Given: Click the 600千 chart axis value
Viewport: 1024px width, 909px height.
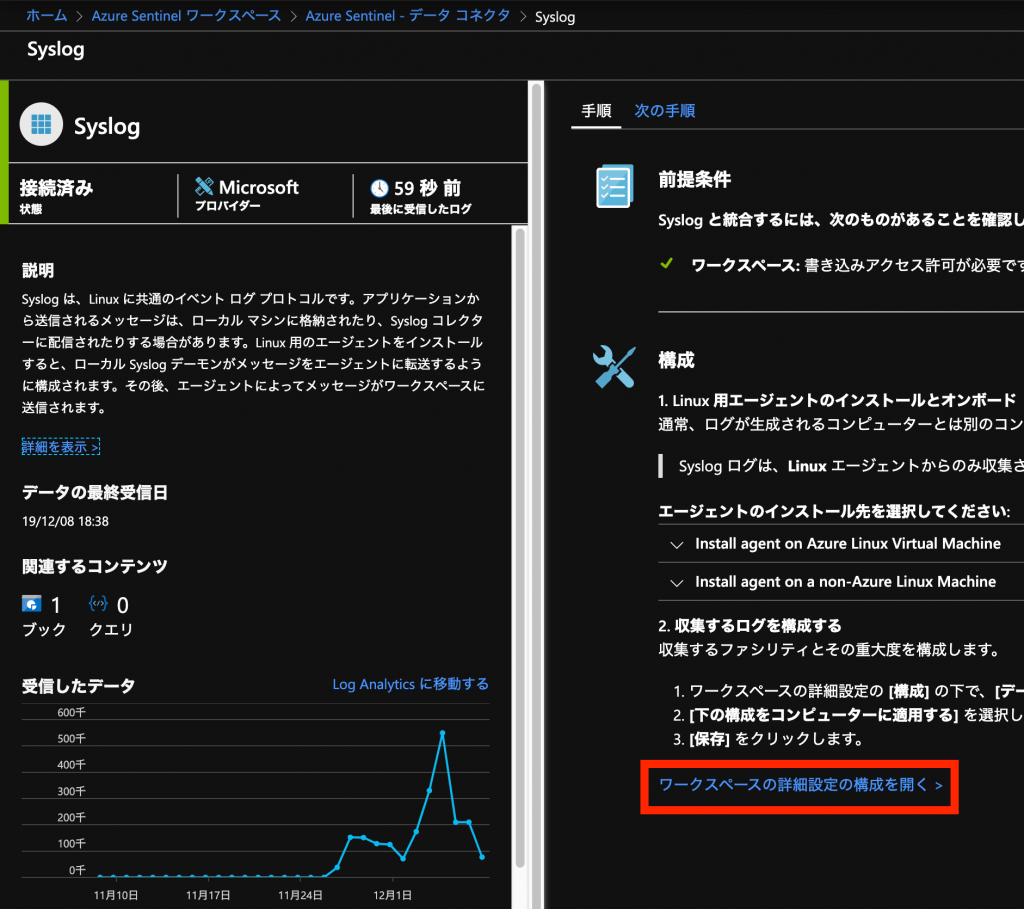Looking at the screenshot, I should tap(71, 712).
